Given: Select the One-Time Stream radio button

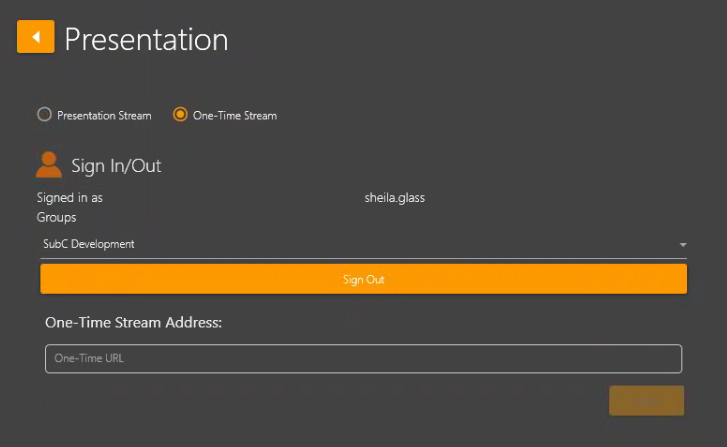Looking at the screenshot, I should coord(180,115).
